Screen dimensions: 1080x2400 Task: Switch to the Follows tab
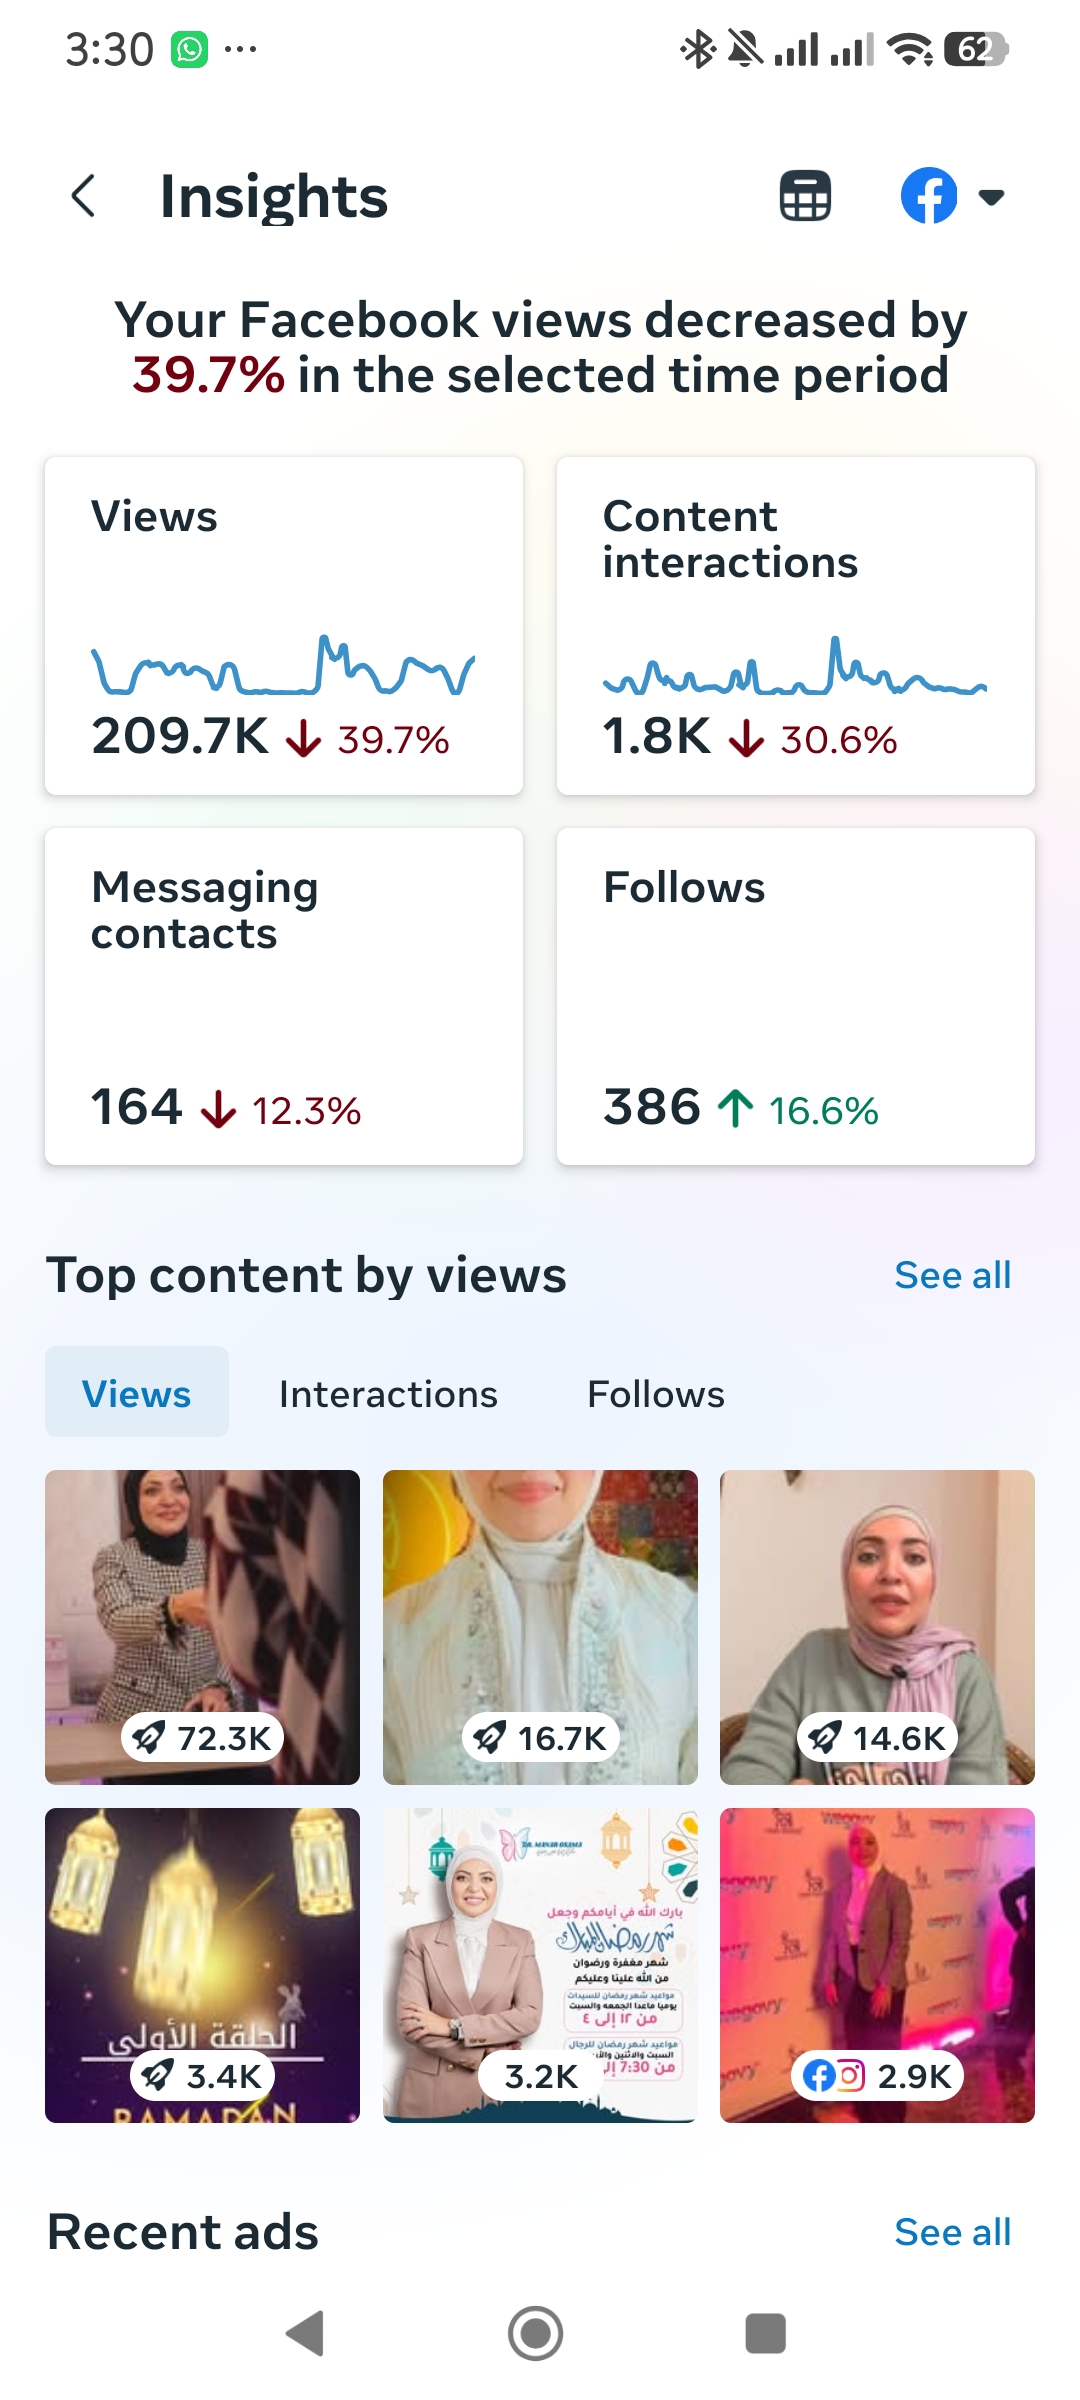pos(656,1394)
